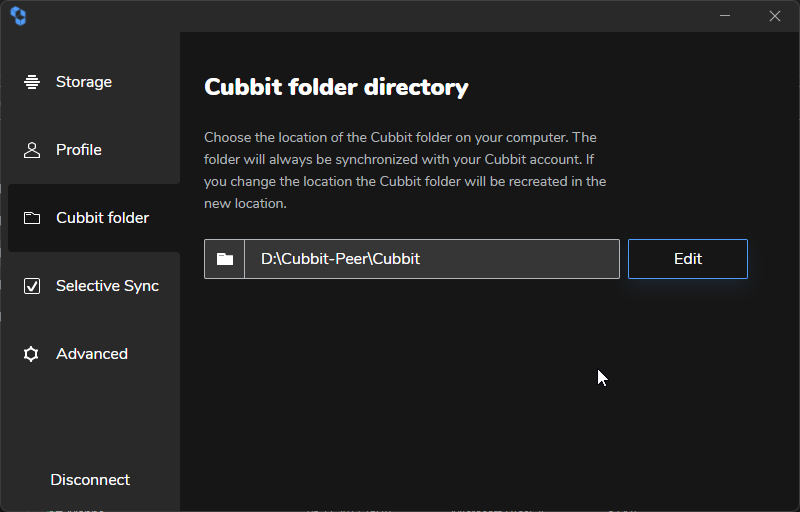Click the folder icon beside directory path
Image resolution: width=800 pixels, height=512 pixels.
coord(224,259)
